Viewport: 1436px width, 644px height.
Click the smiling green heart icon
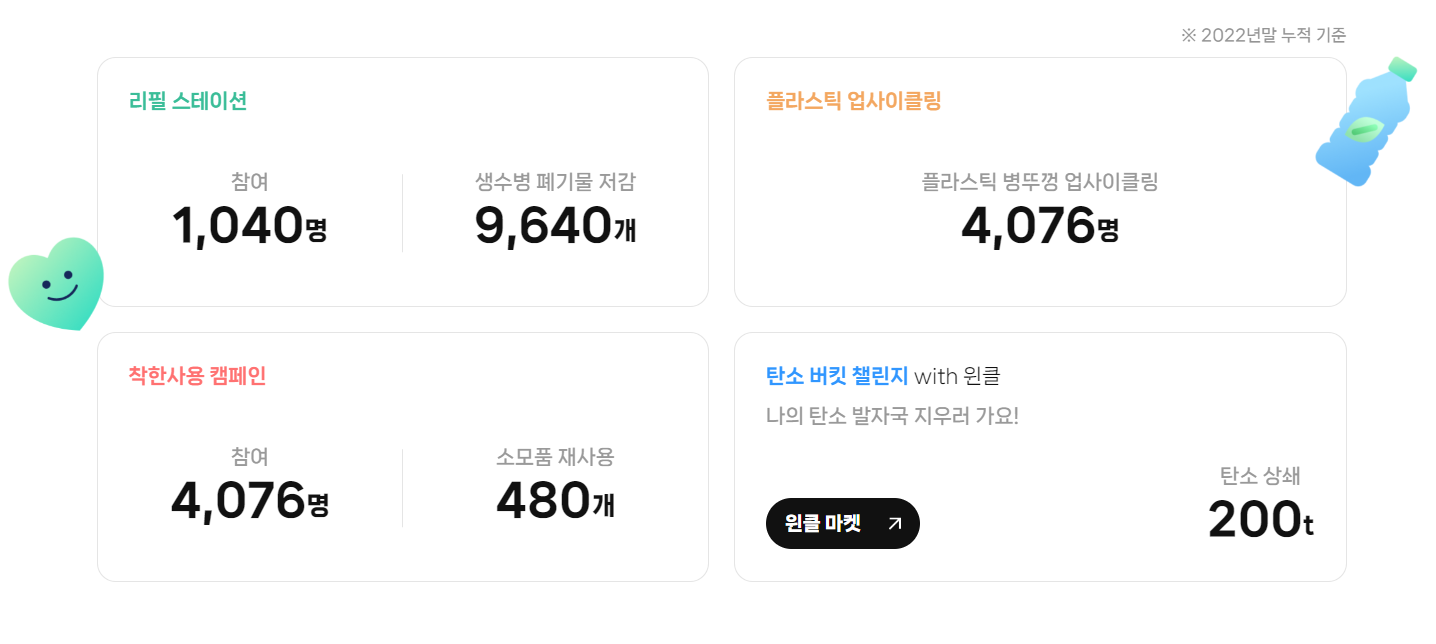pyautogui.click(x=56, y=284)
